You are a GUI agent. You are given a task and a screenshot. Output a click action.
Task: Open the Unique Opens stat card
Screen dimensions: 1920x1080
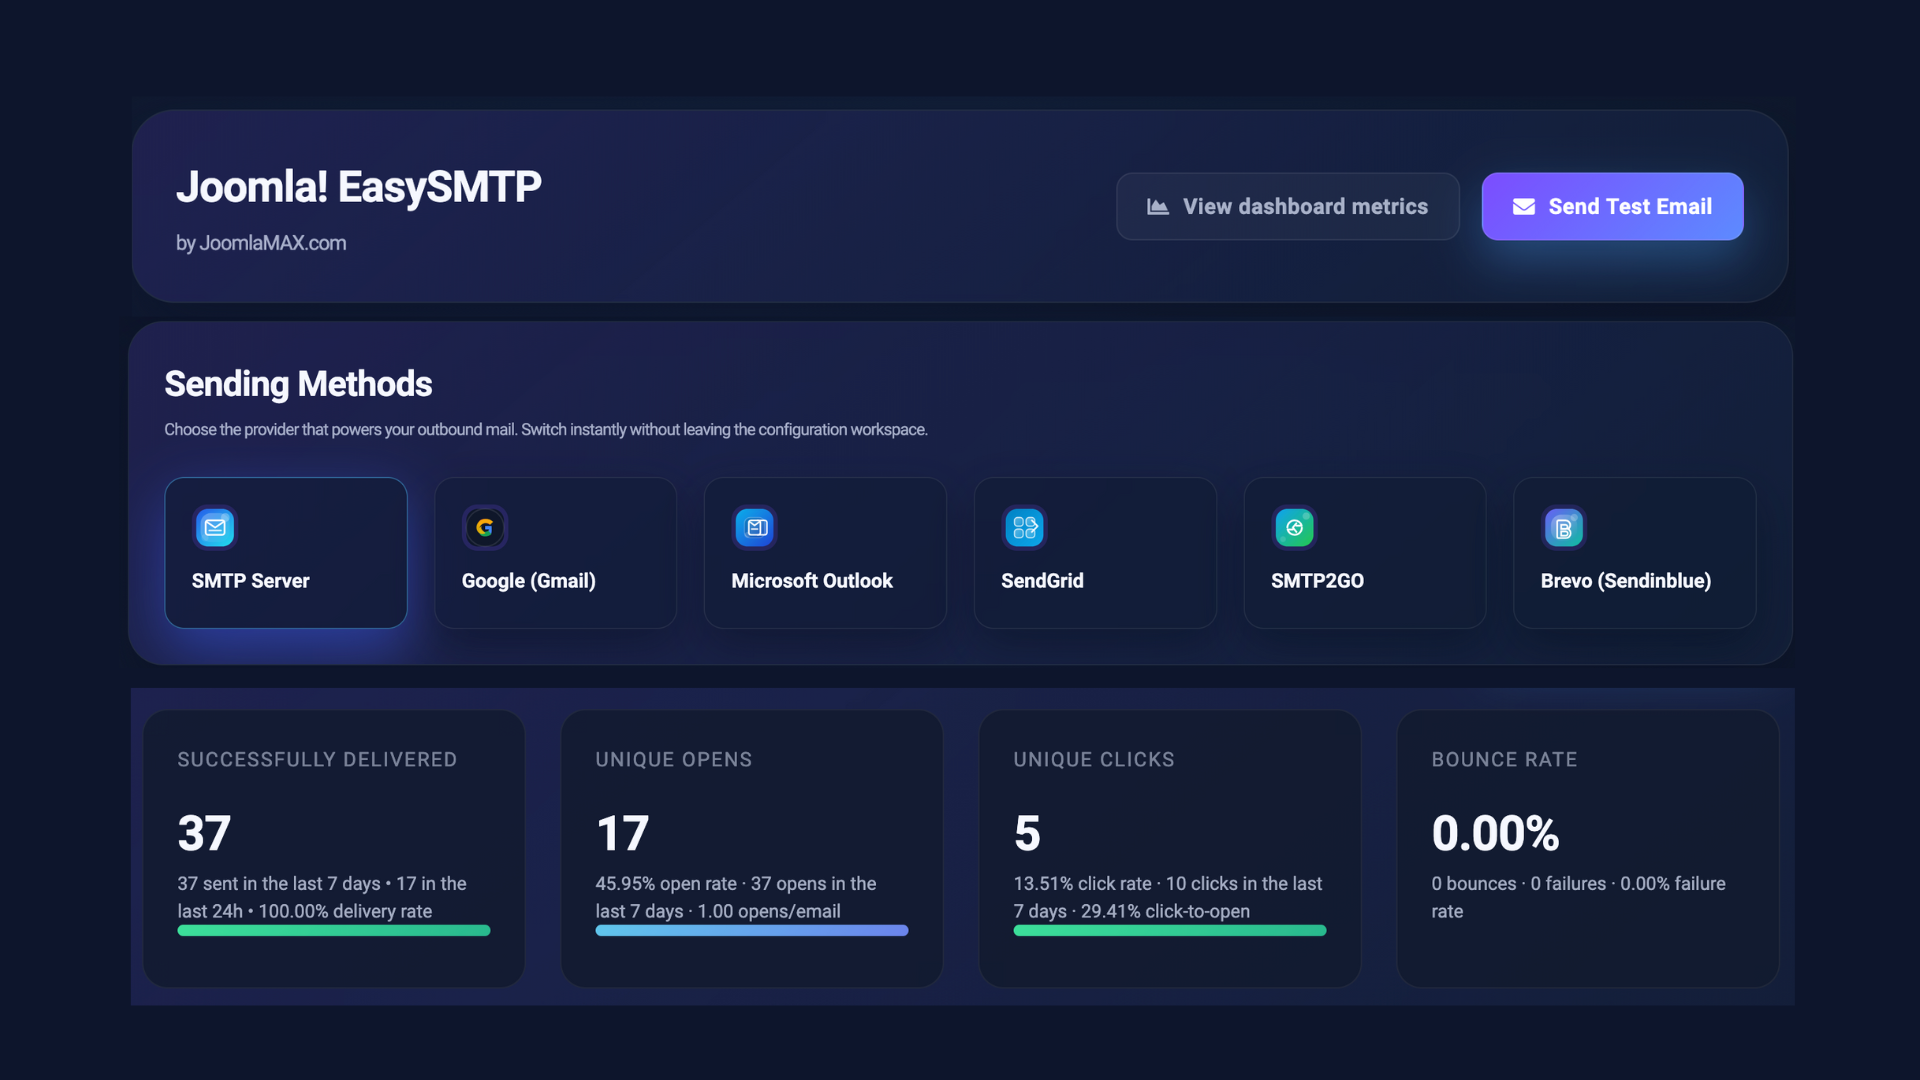point(751,847)
